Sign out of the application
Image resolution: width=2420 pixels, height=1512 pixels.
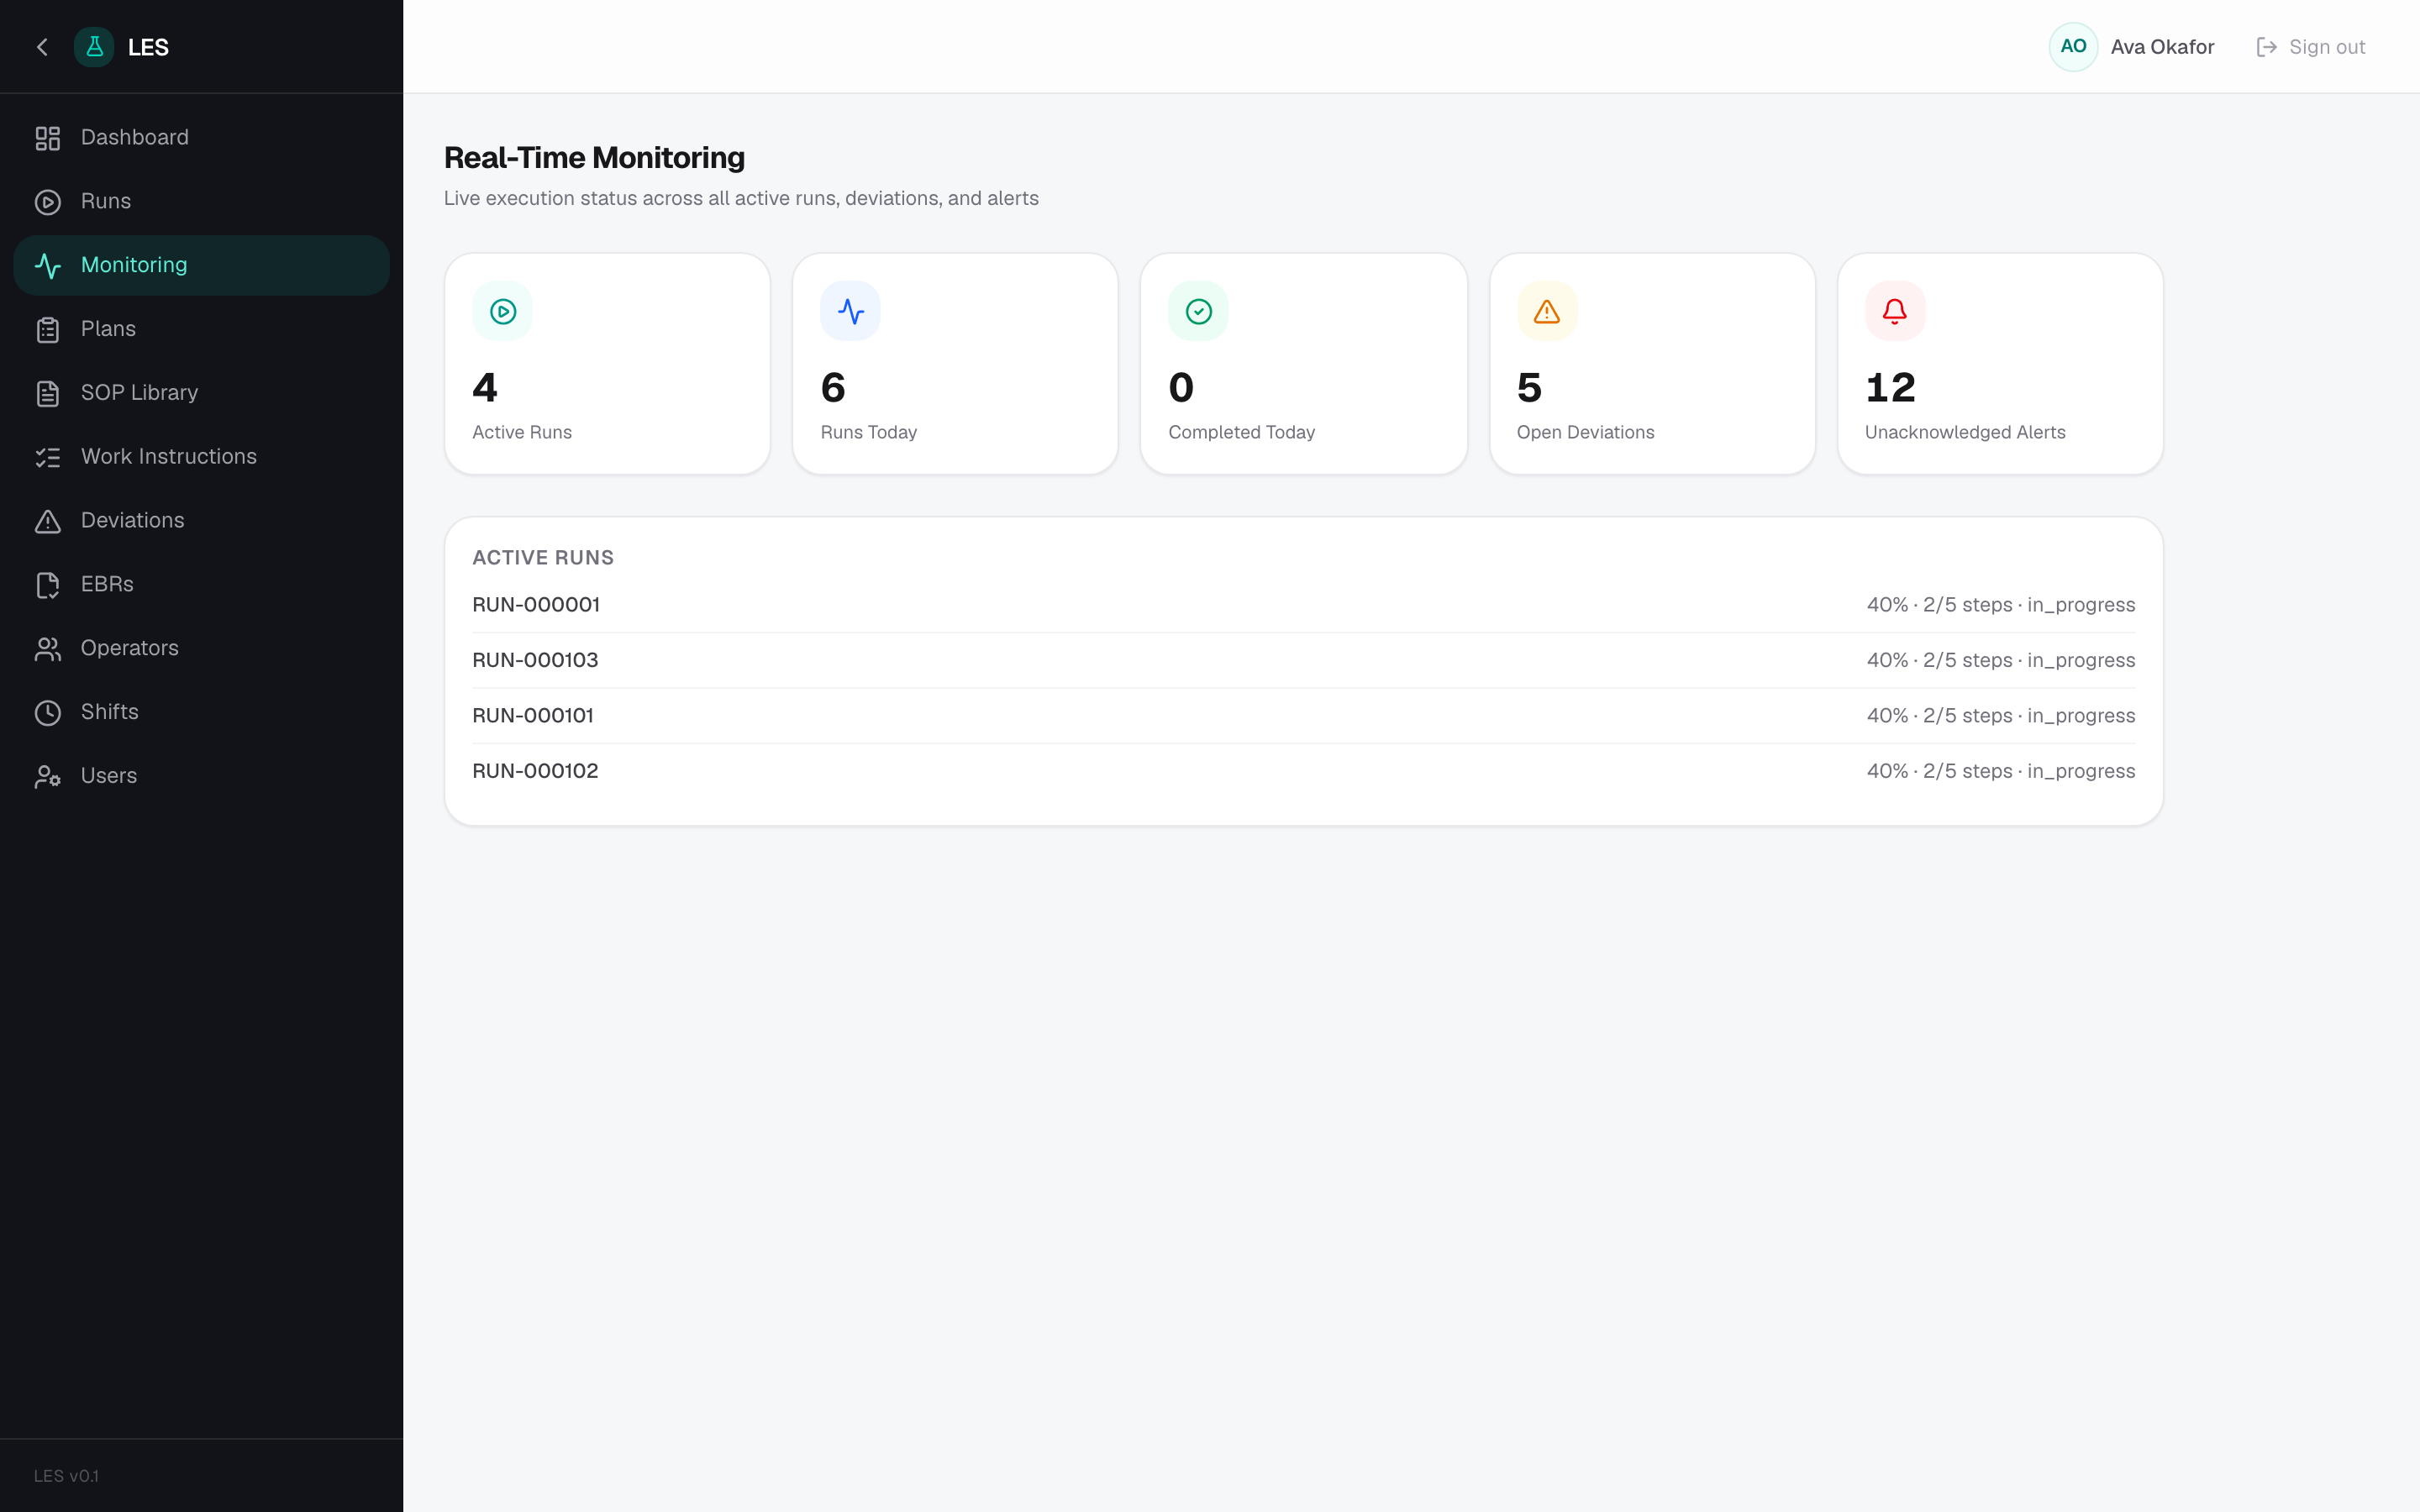2310,47
